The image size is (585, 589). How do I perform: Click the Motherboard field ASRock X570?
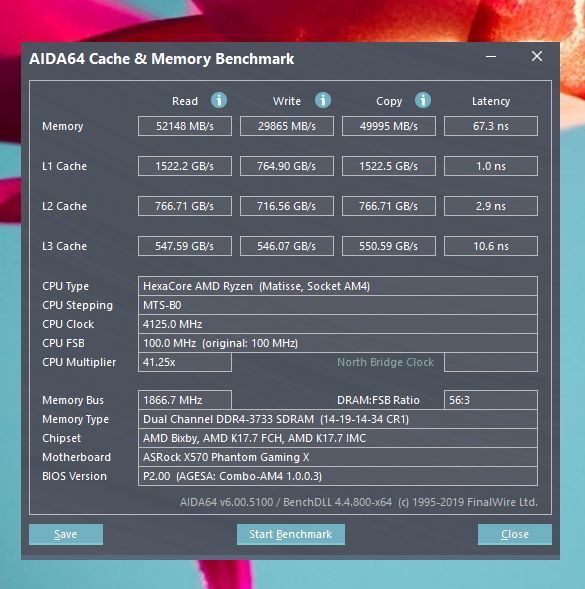pyautogui.click(x=338, y=457)
